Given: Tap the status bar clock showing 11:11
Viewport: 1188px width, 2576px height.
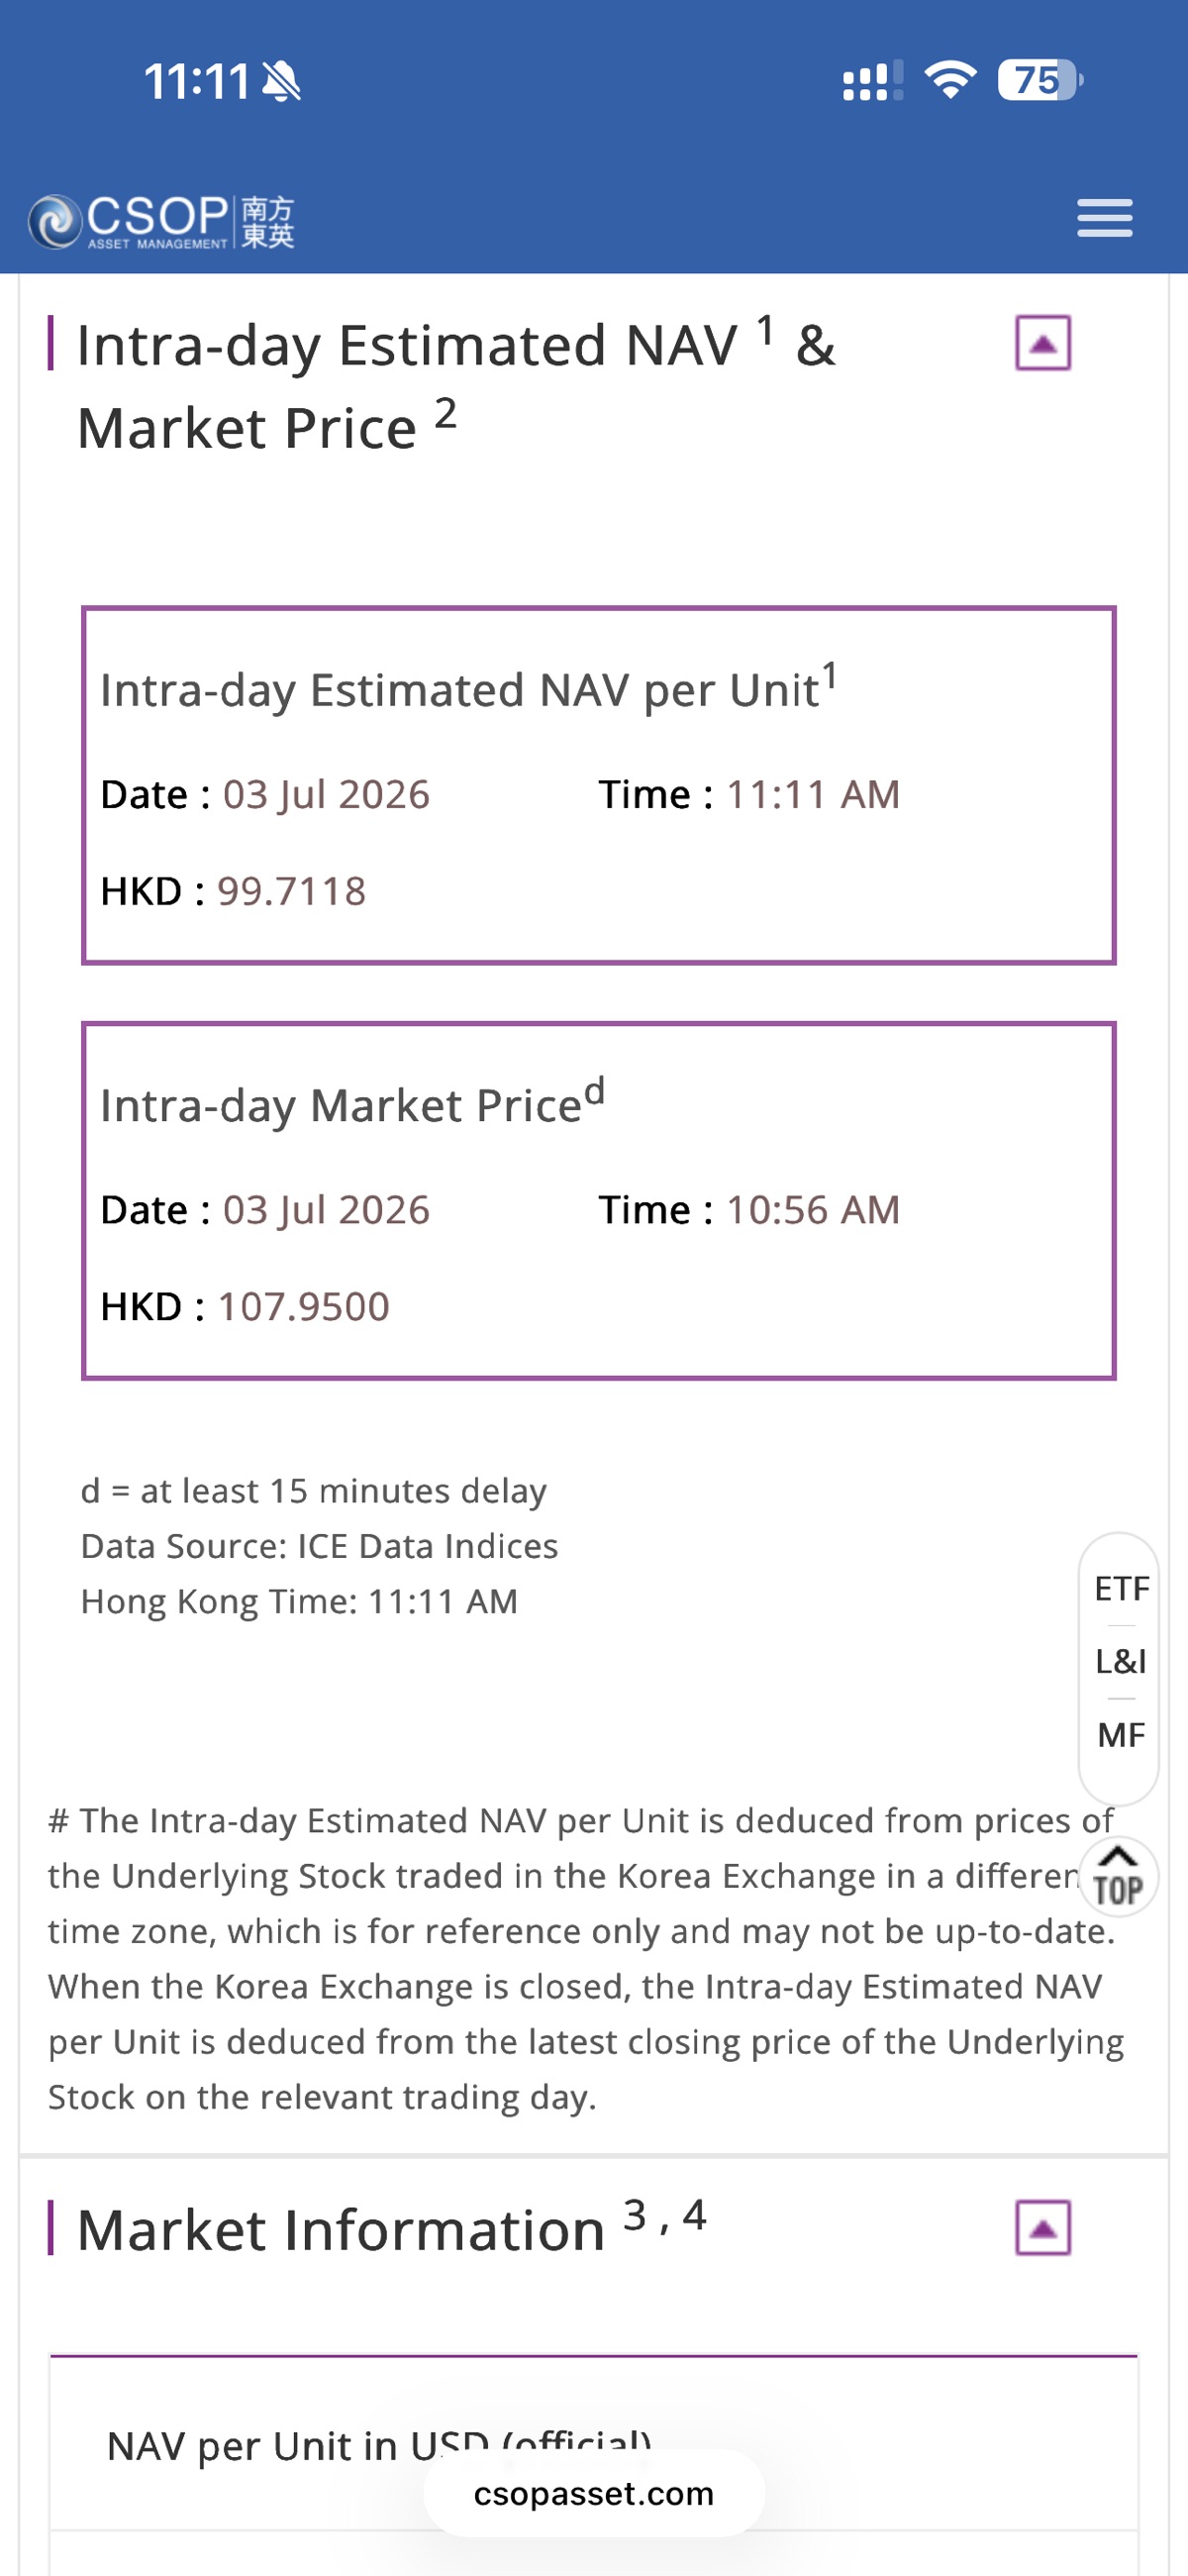Looking at the screenshot, I should (197, 81).
